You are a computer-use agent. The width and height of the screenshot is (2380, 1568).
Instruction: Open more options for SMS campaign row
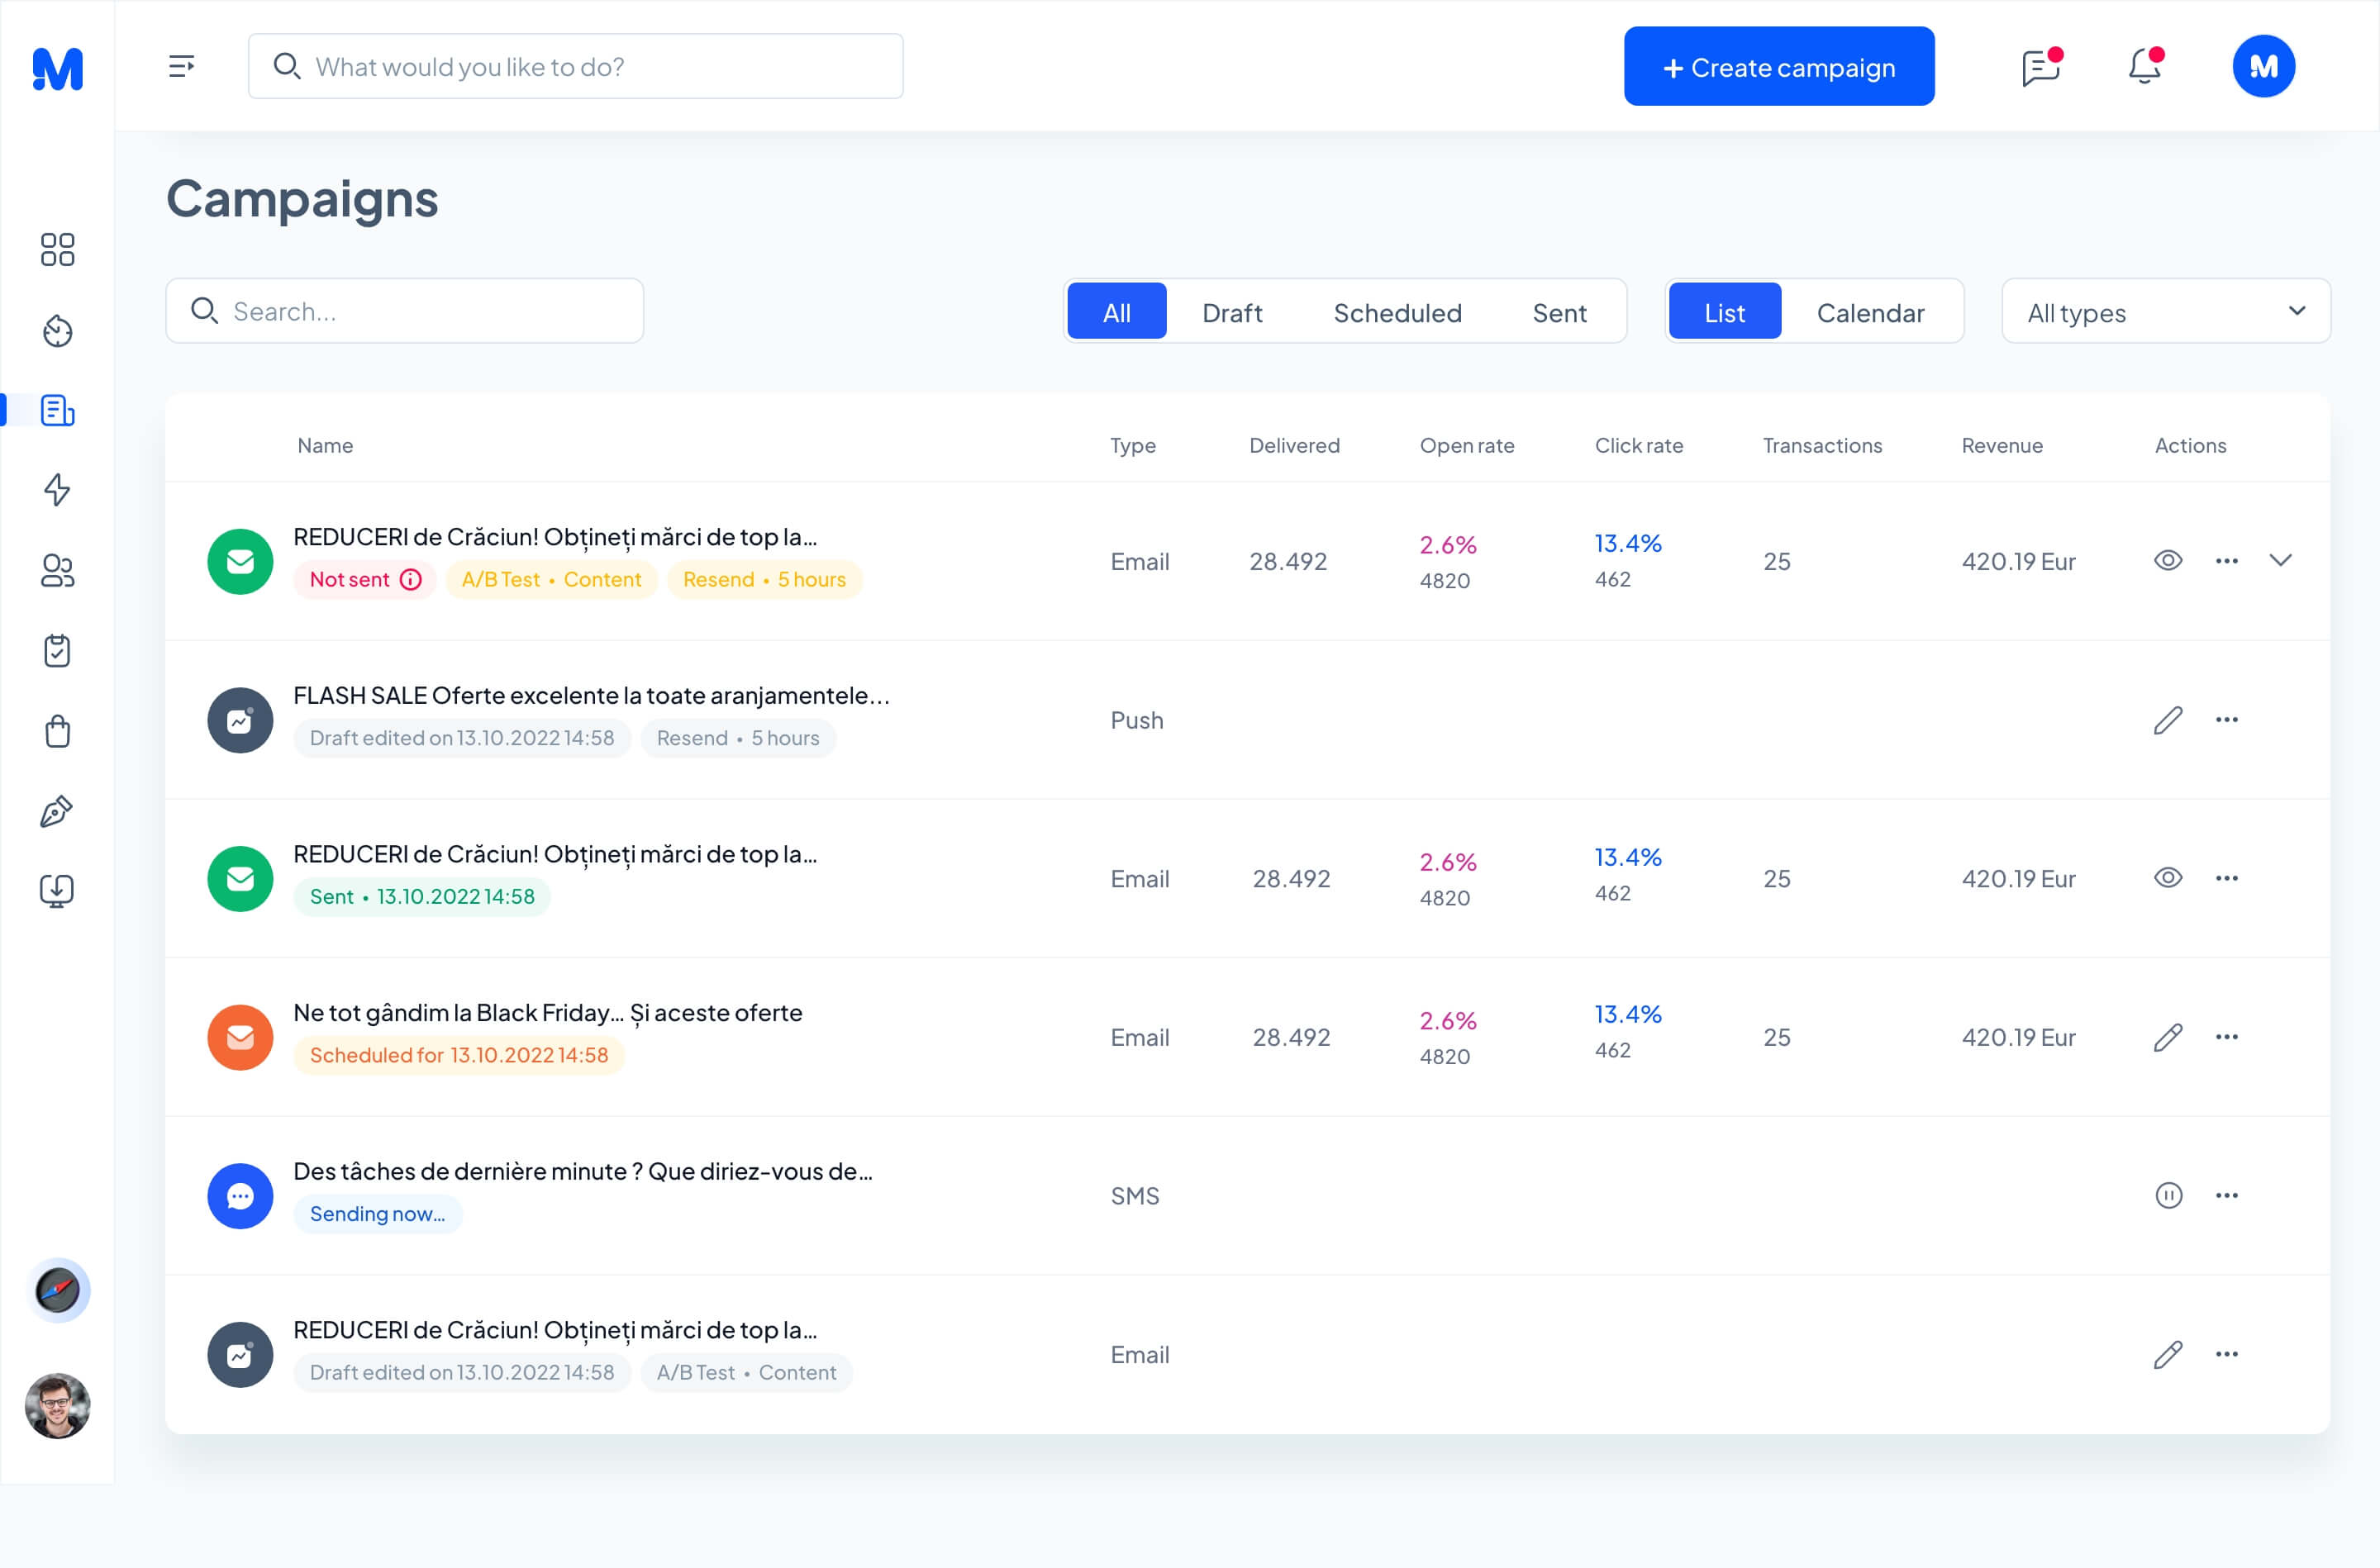coord(2227,1195)
